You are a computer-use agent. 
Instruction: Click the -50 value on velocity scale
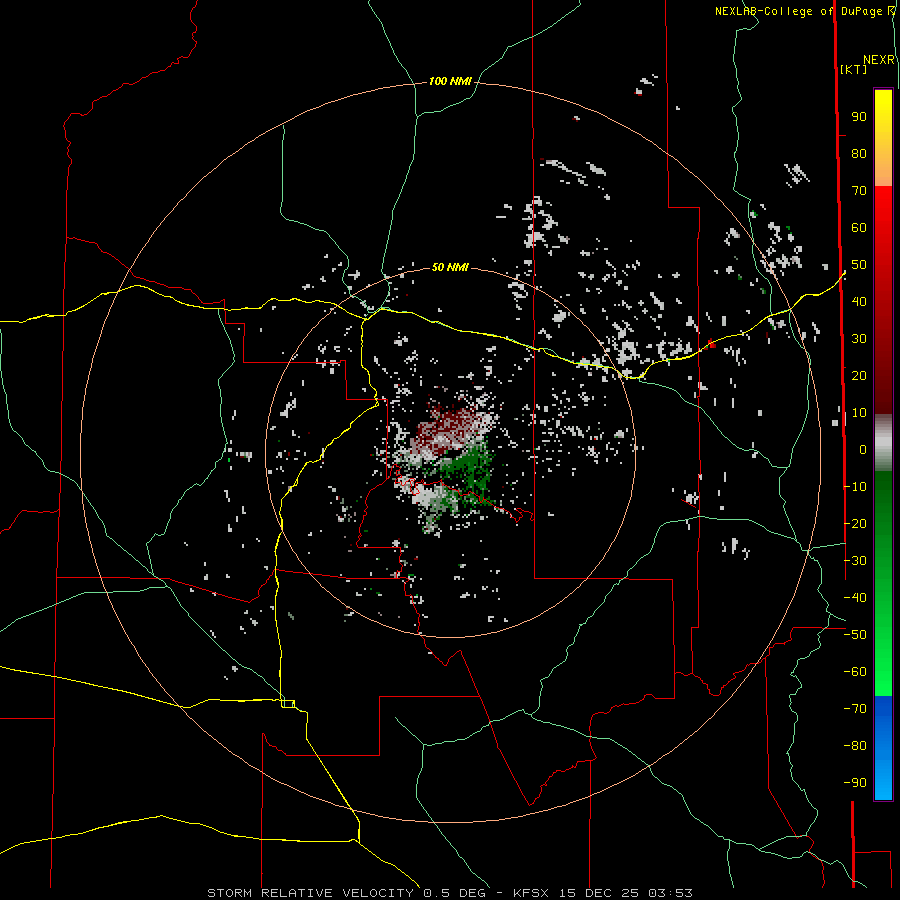855,634
